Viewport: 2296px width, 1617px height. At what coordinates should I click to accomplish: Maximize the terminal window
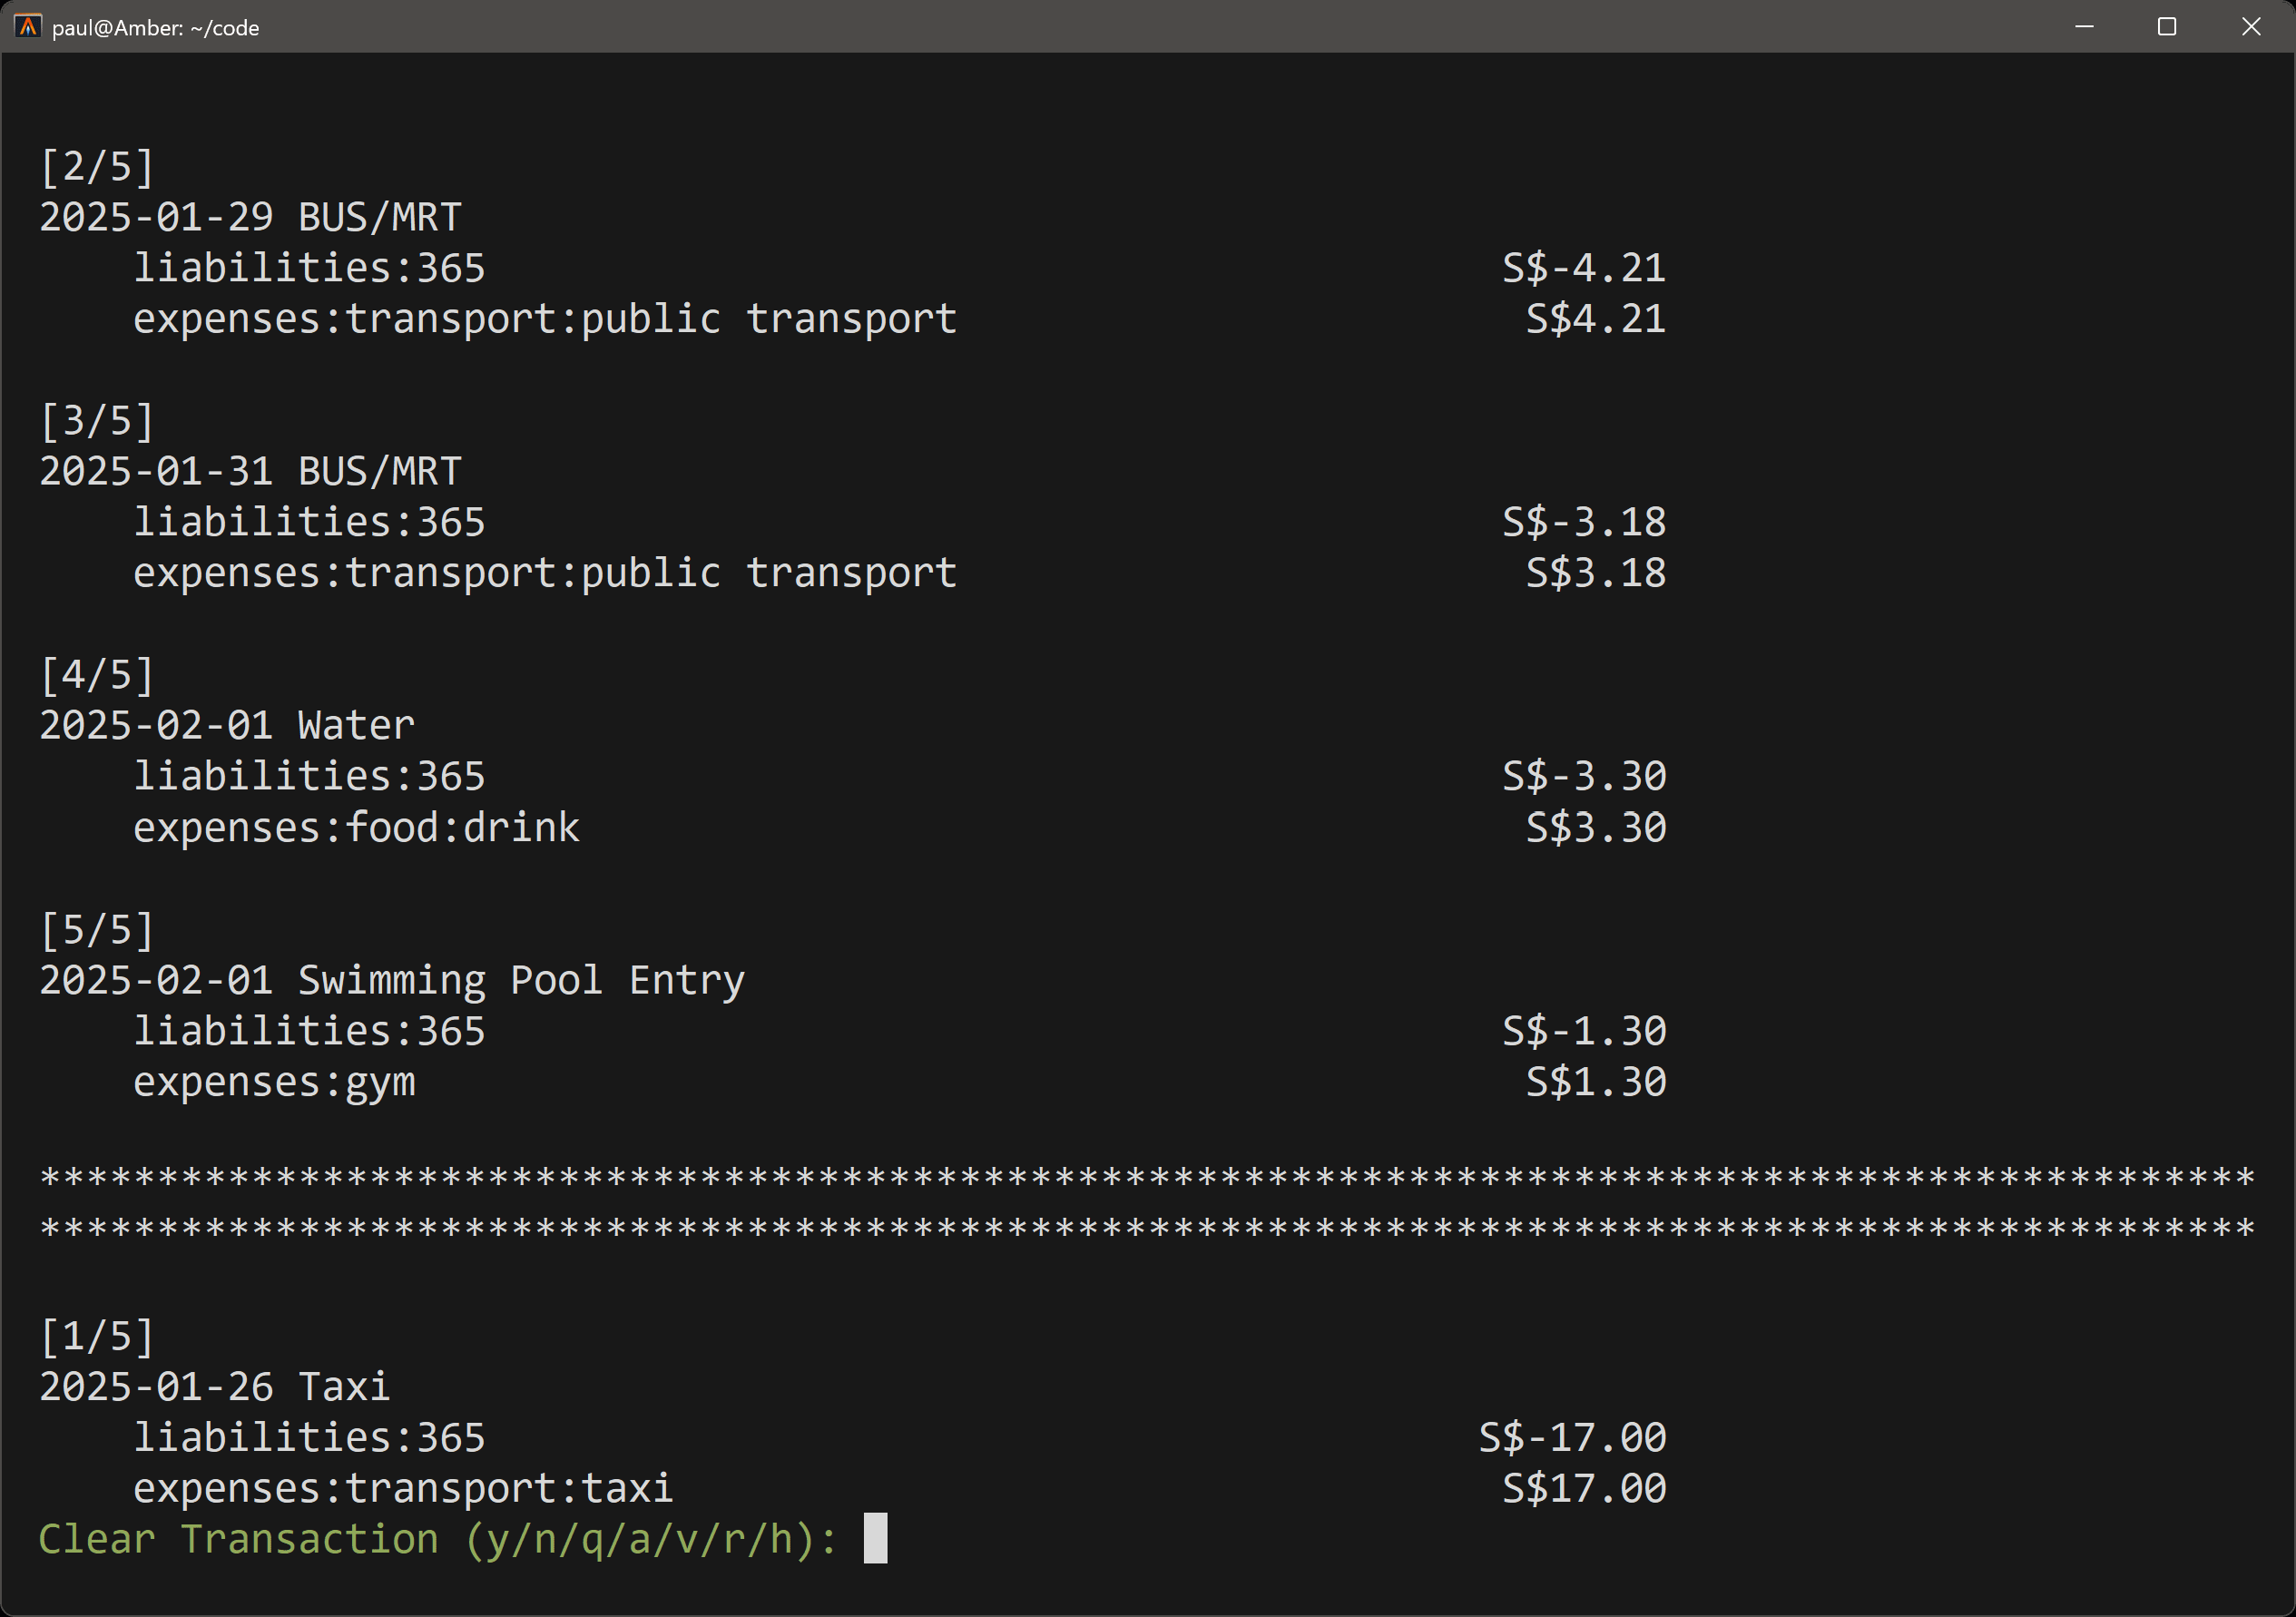pos(2167,27)
